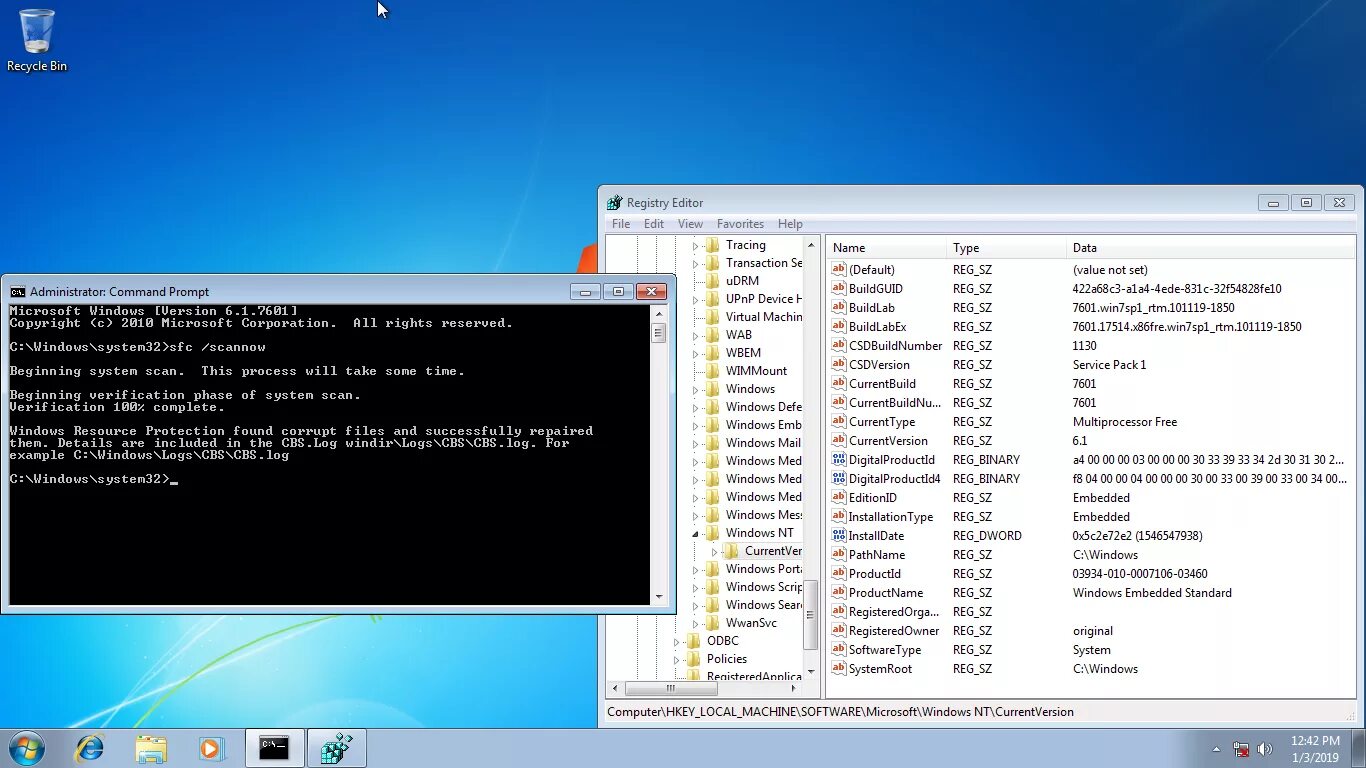Select the EditionID value name
Image resolution: width=1366 pixels, height=768 pixels.
(872, 498)
